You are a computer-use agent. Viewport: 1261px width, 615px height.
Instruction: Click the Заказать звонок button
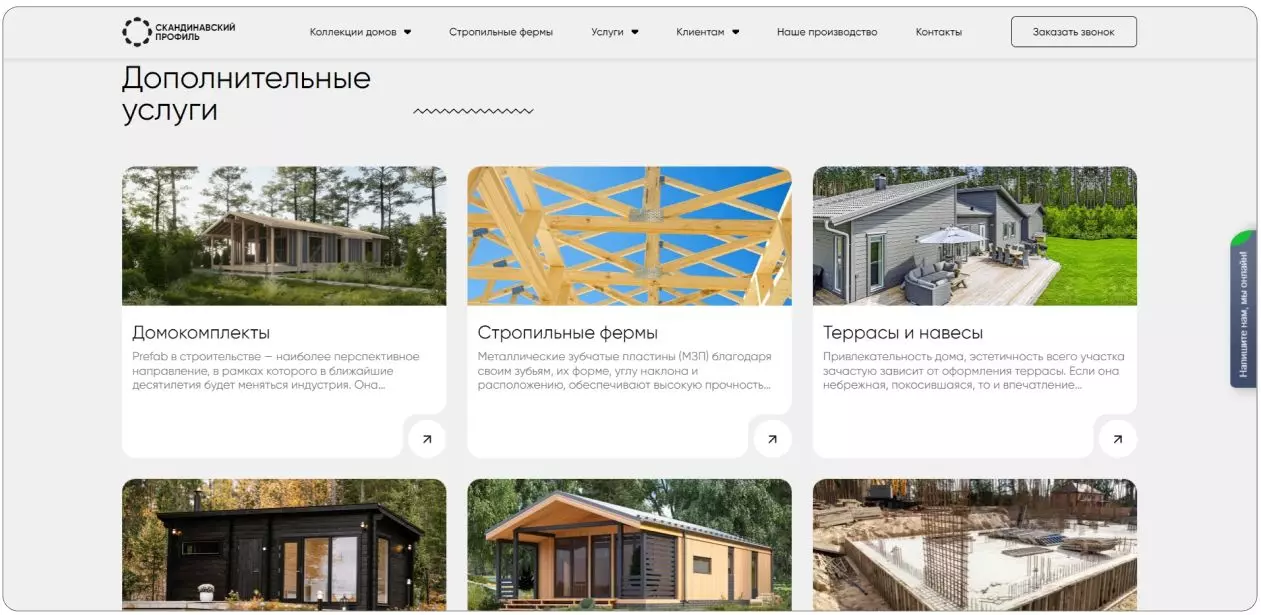[x=1074, y=32]
